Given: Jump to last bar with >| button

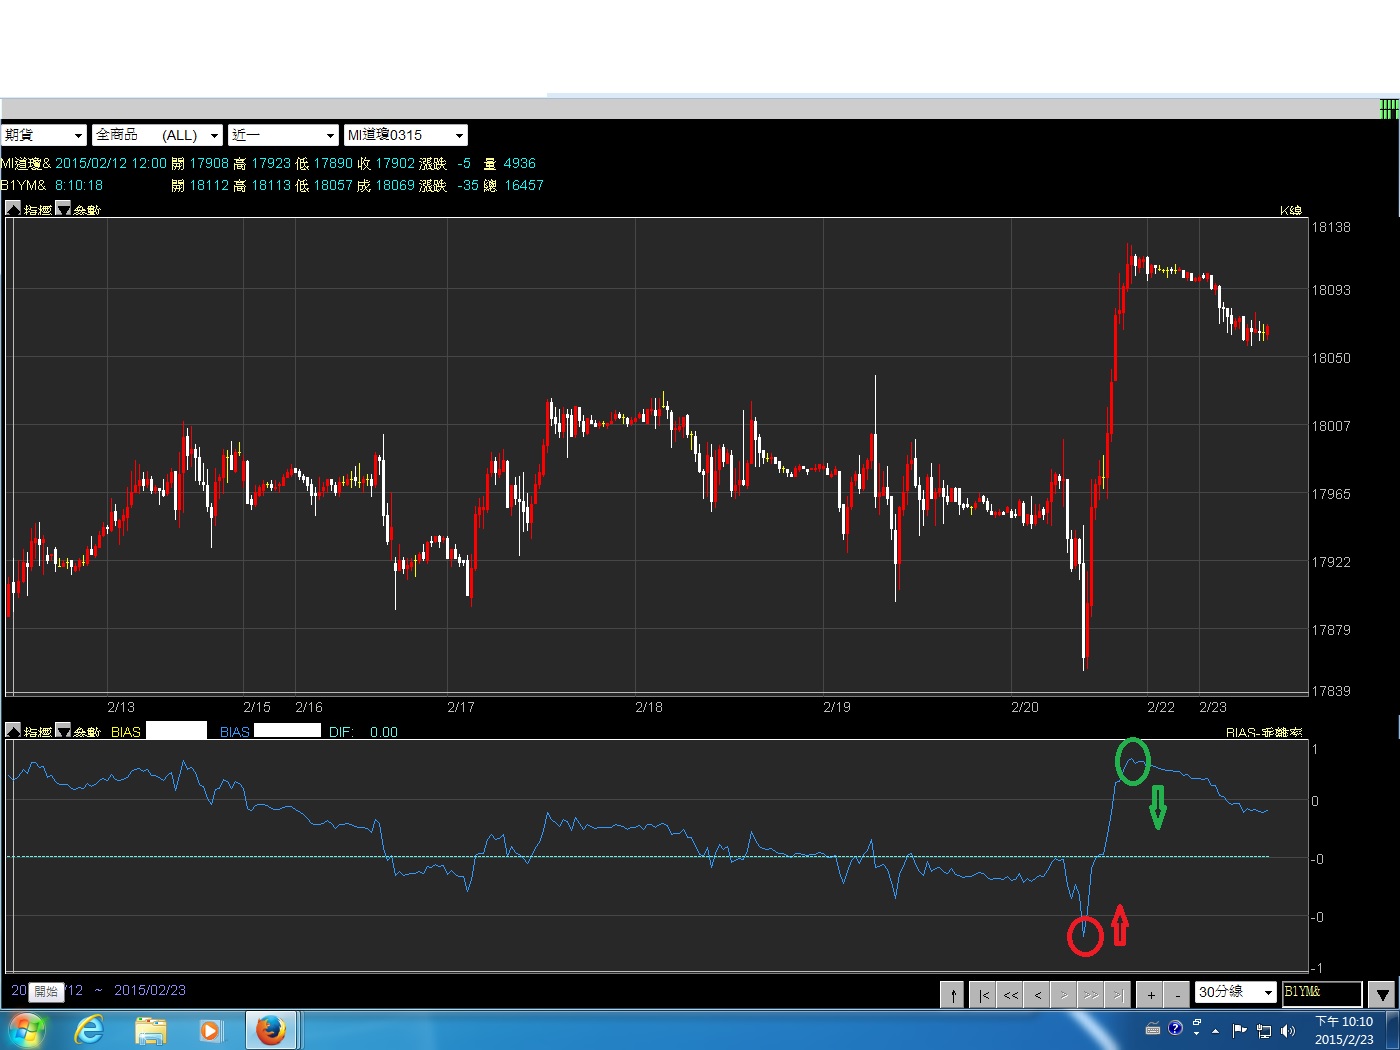Looking at the screenshot, I should click(x=1118, y=994).
